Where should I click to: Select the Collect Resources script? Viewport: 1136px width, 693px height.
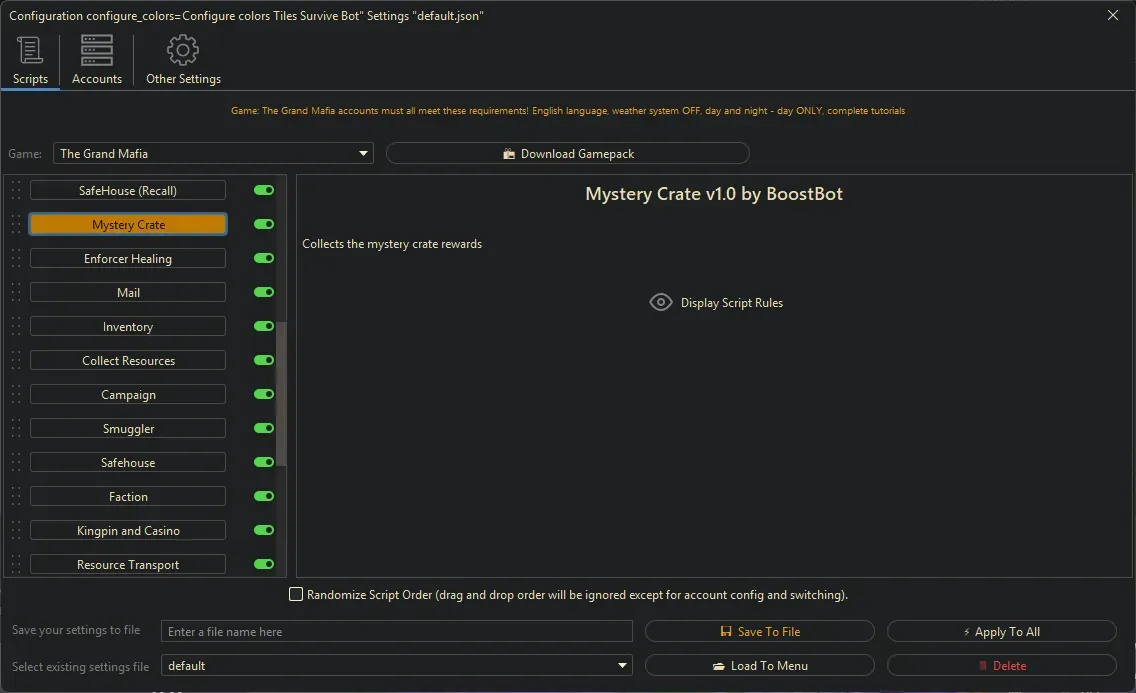[128, 361]
